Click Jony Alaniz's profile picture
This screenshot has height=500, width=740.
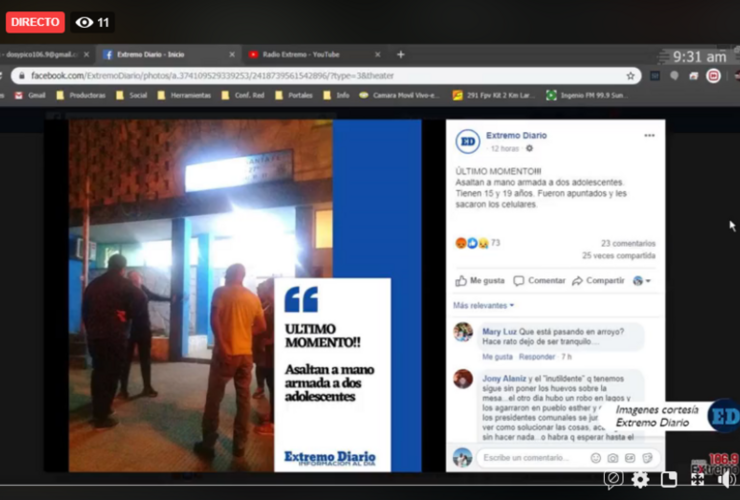(x=463, y=379)
